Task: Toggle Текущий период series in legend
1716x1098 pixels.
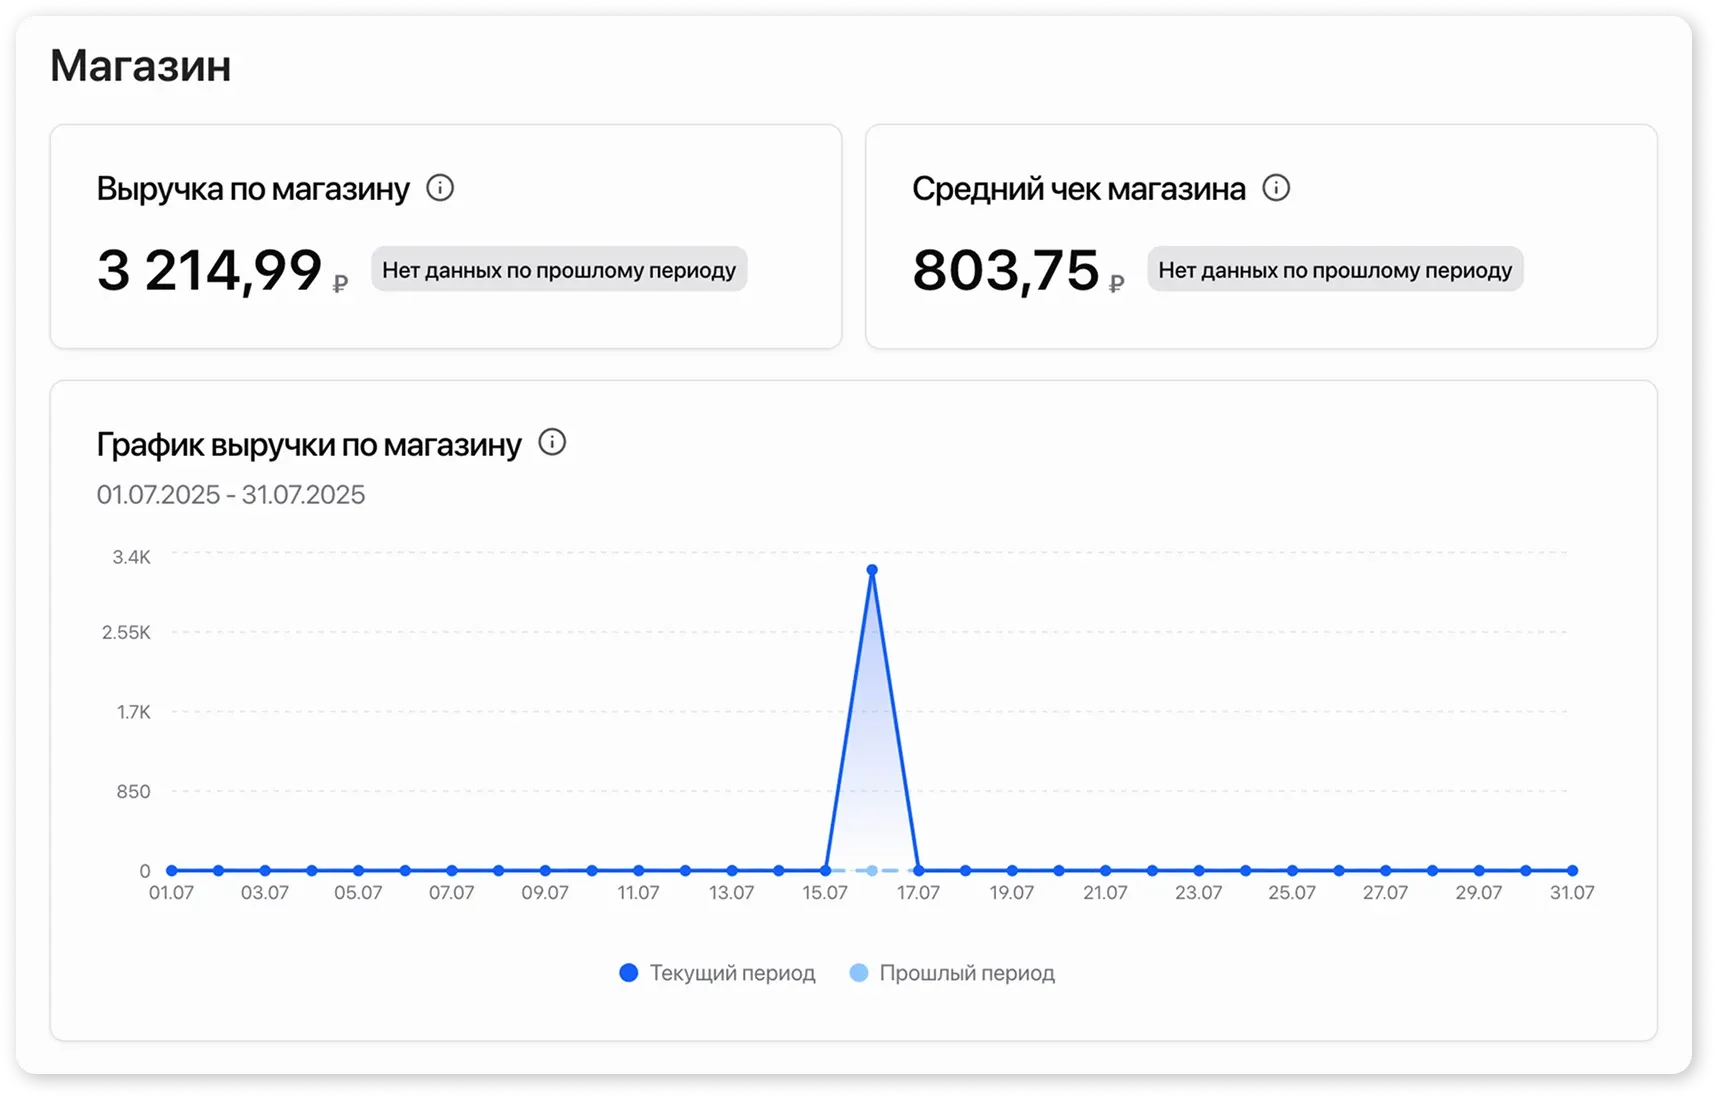Action: (732, 973)
